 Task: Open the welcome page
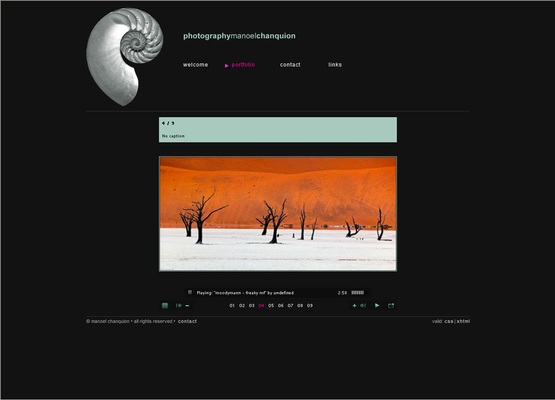tap(195, 65)
